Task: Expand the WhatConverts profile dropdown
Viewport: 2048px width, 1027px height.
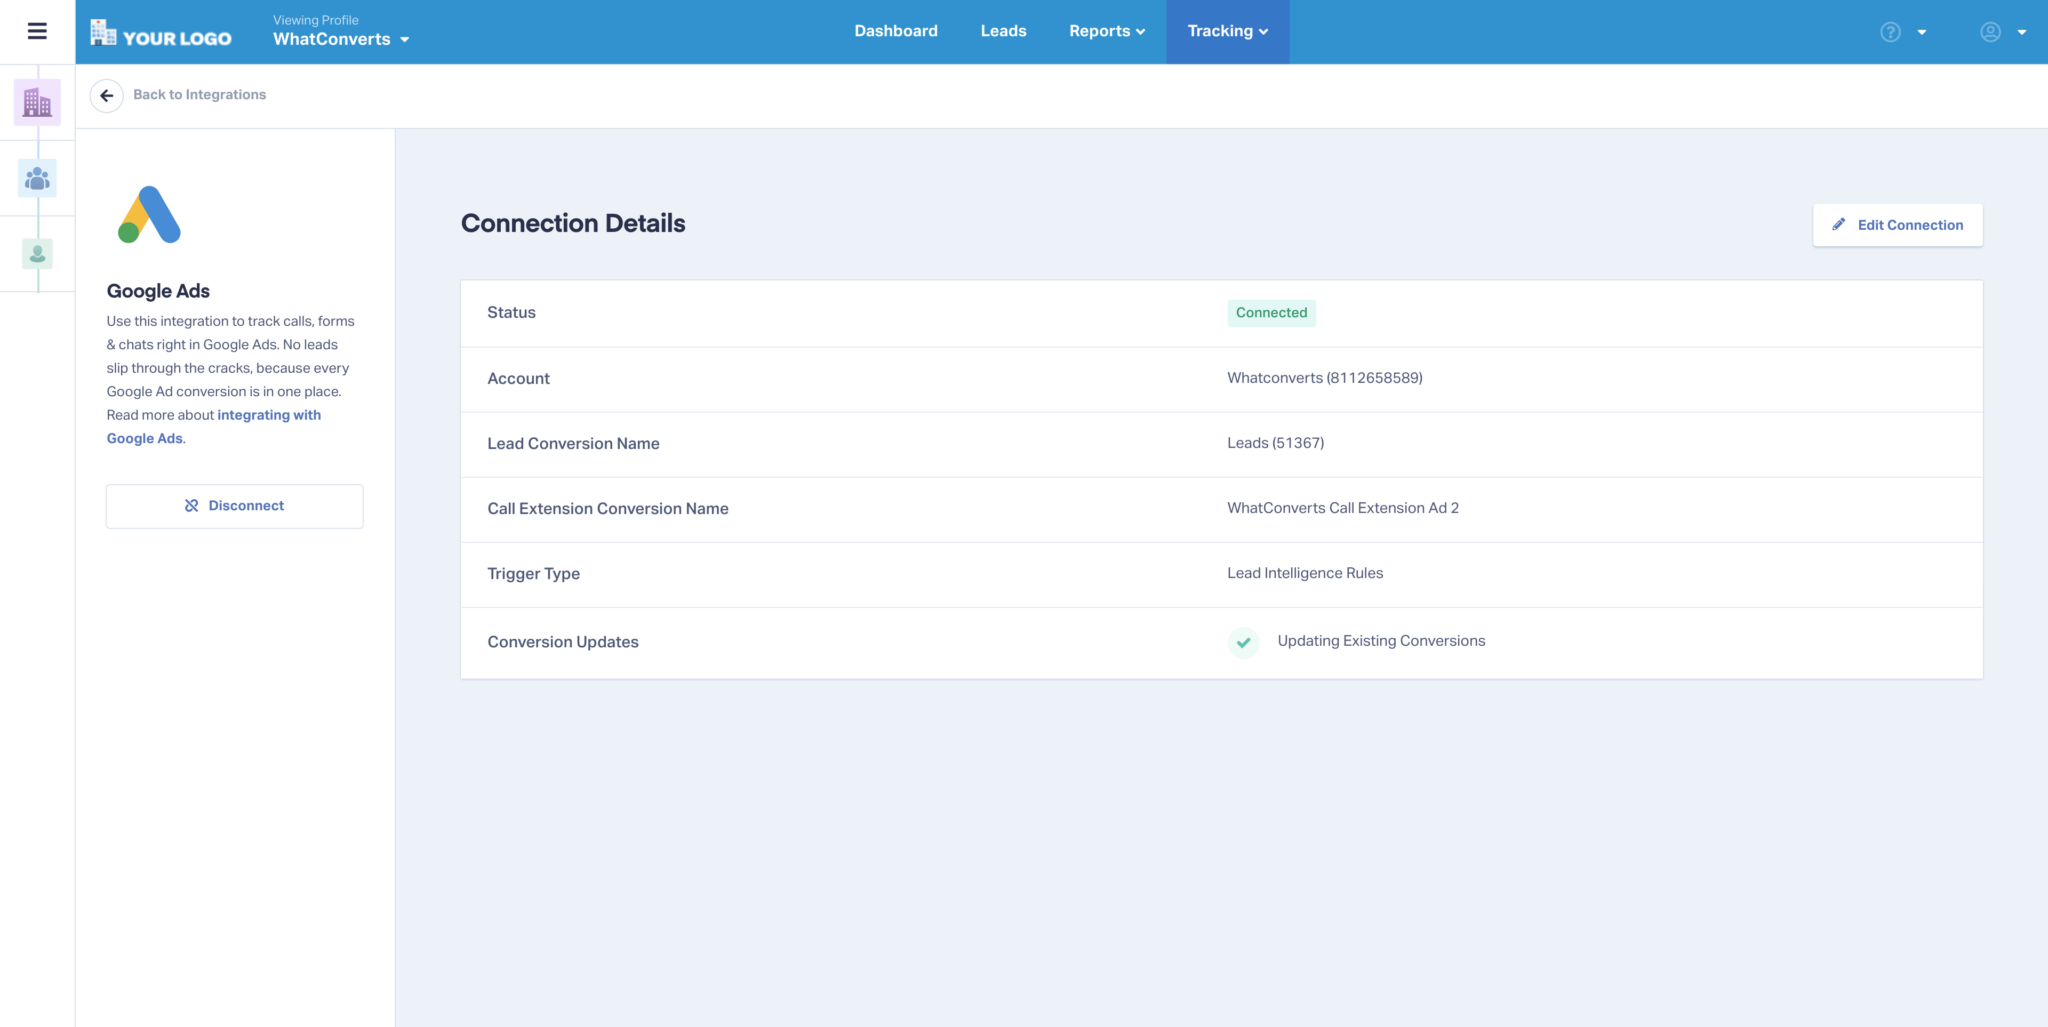Action: click(341, 39)
